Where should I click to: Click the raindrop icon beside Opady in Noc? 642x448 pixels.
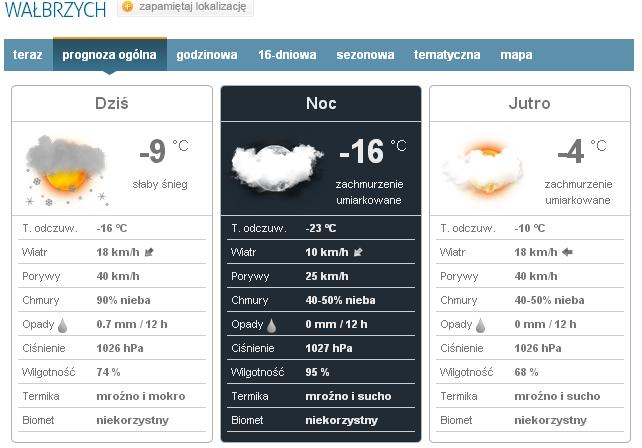click(271, 325)
